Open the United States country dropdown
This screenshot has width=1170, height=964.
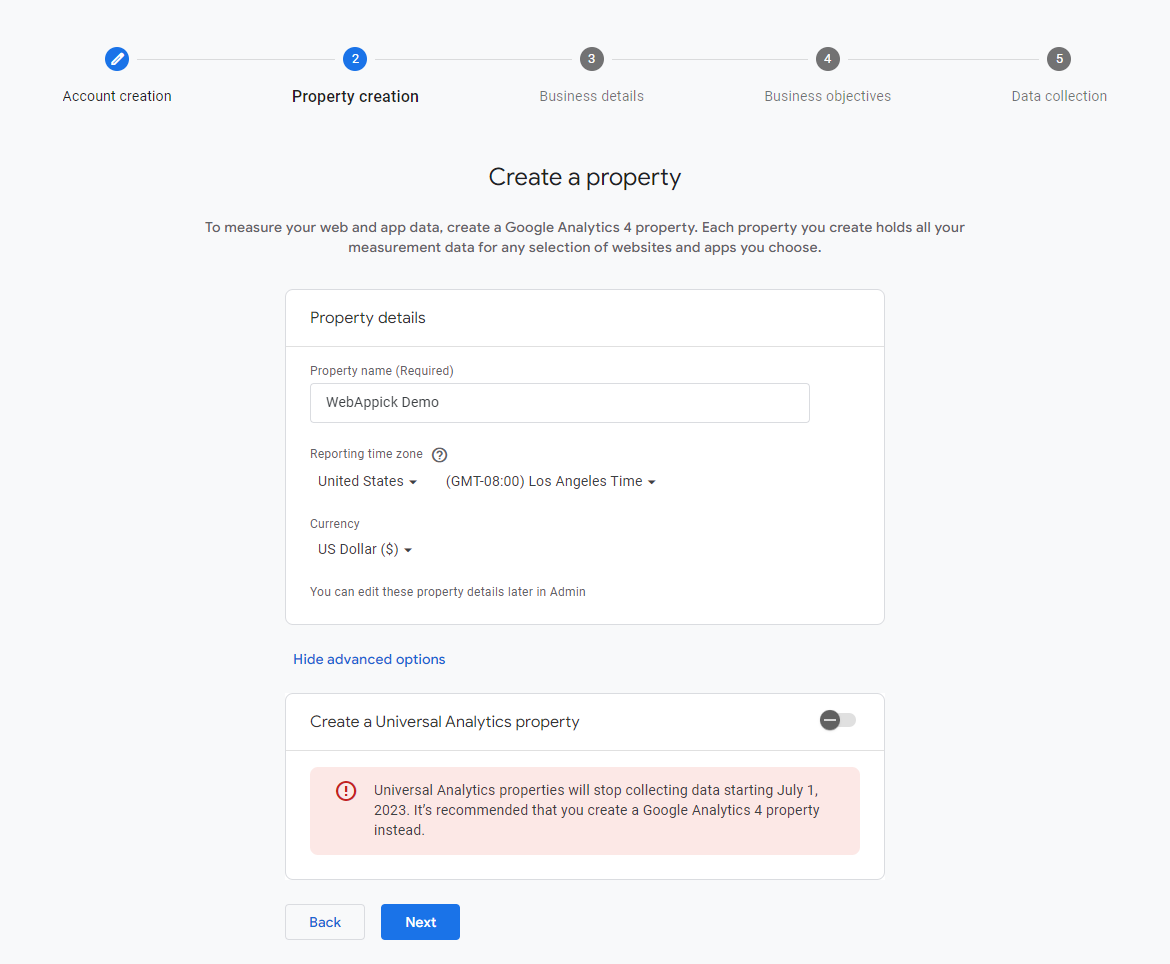tap(367, 481)
